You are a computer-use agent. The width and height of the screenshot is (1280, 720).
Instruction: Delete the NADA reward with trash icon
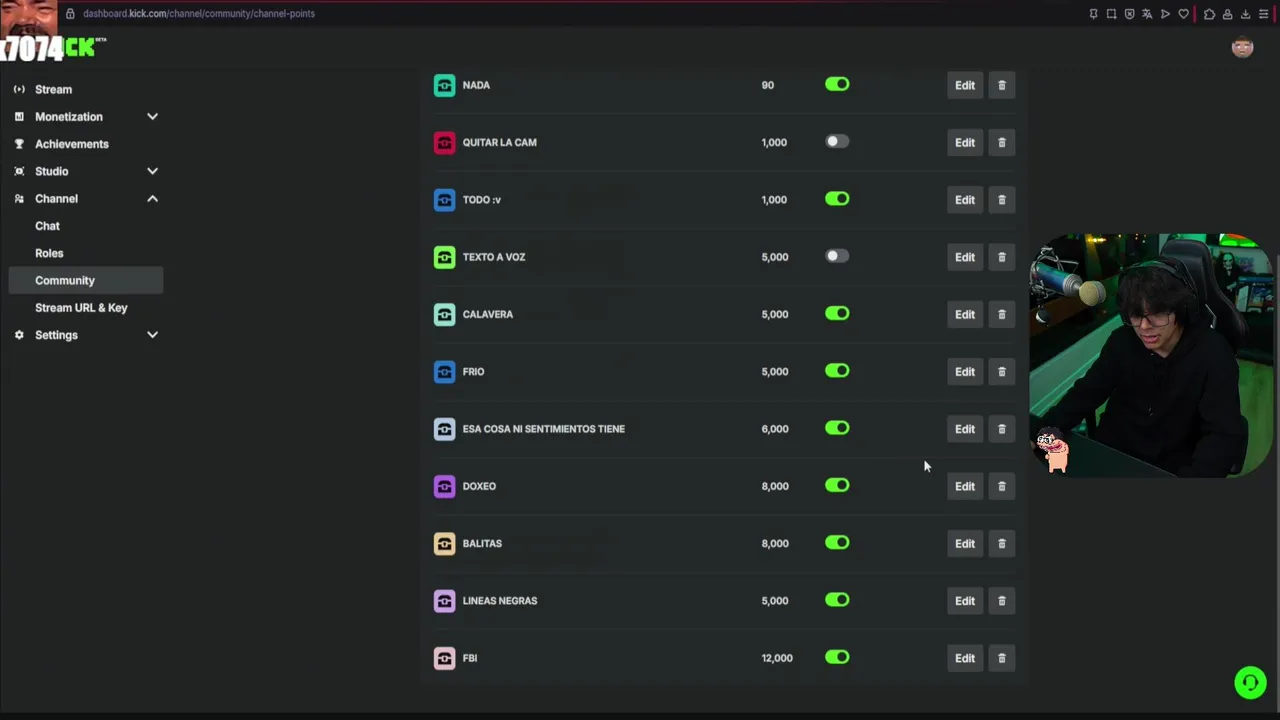click(1001, 85)
